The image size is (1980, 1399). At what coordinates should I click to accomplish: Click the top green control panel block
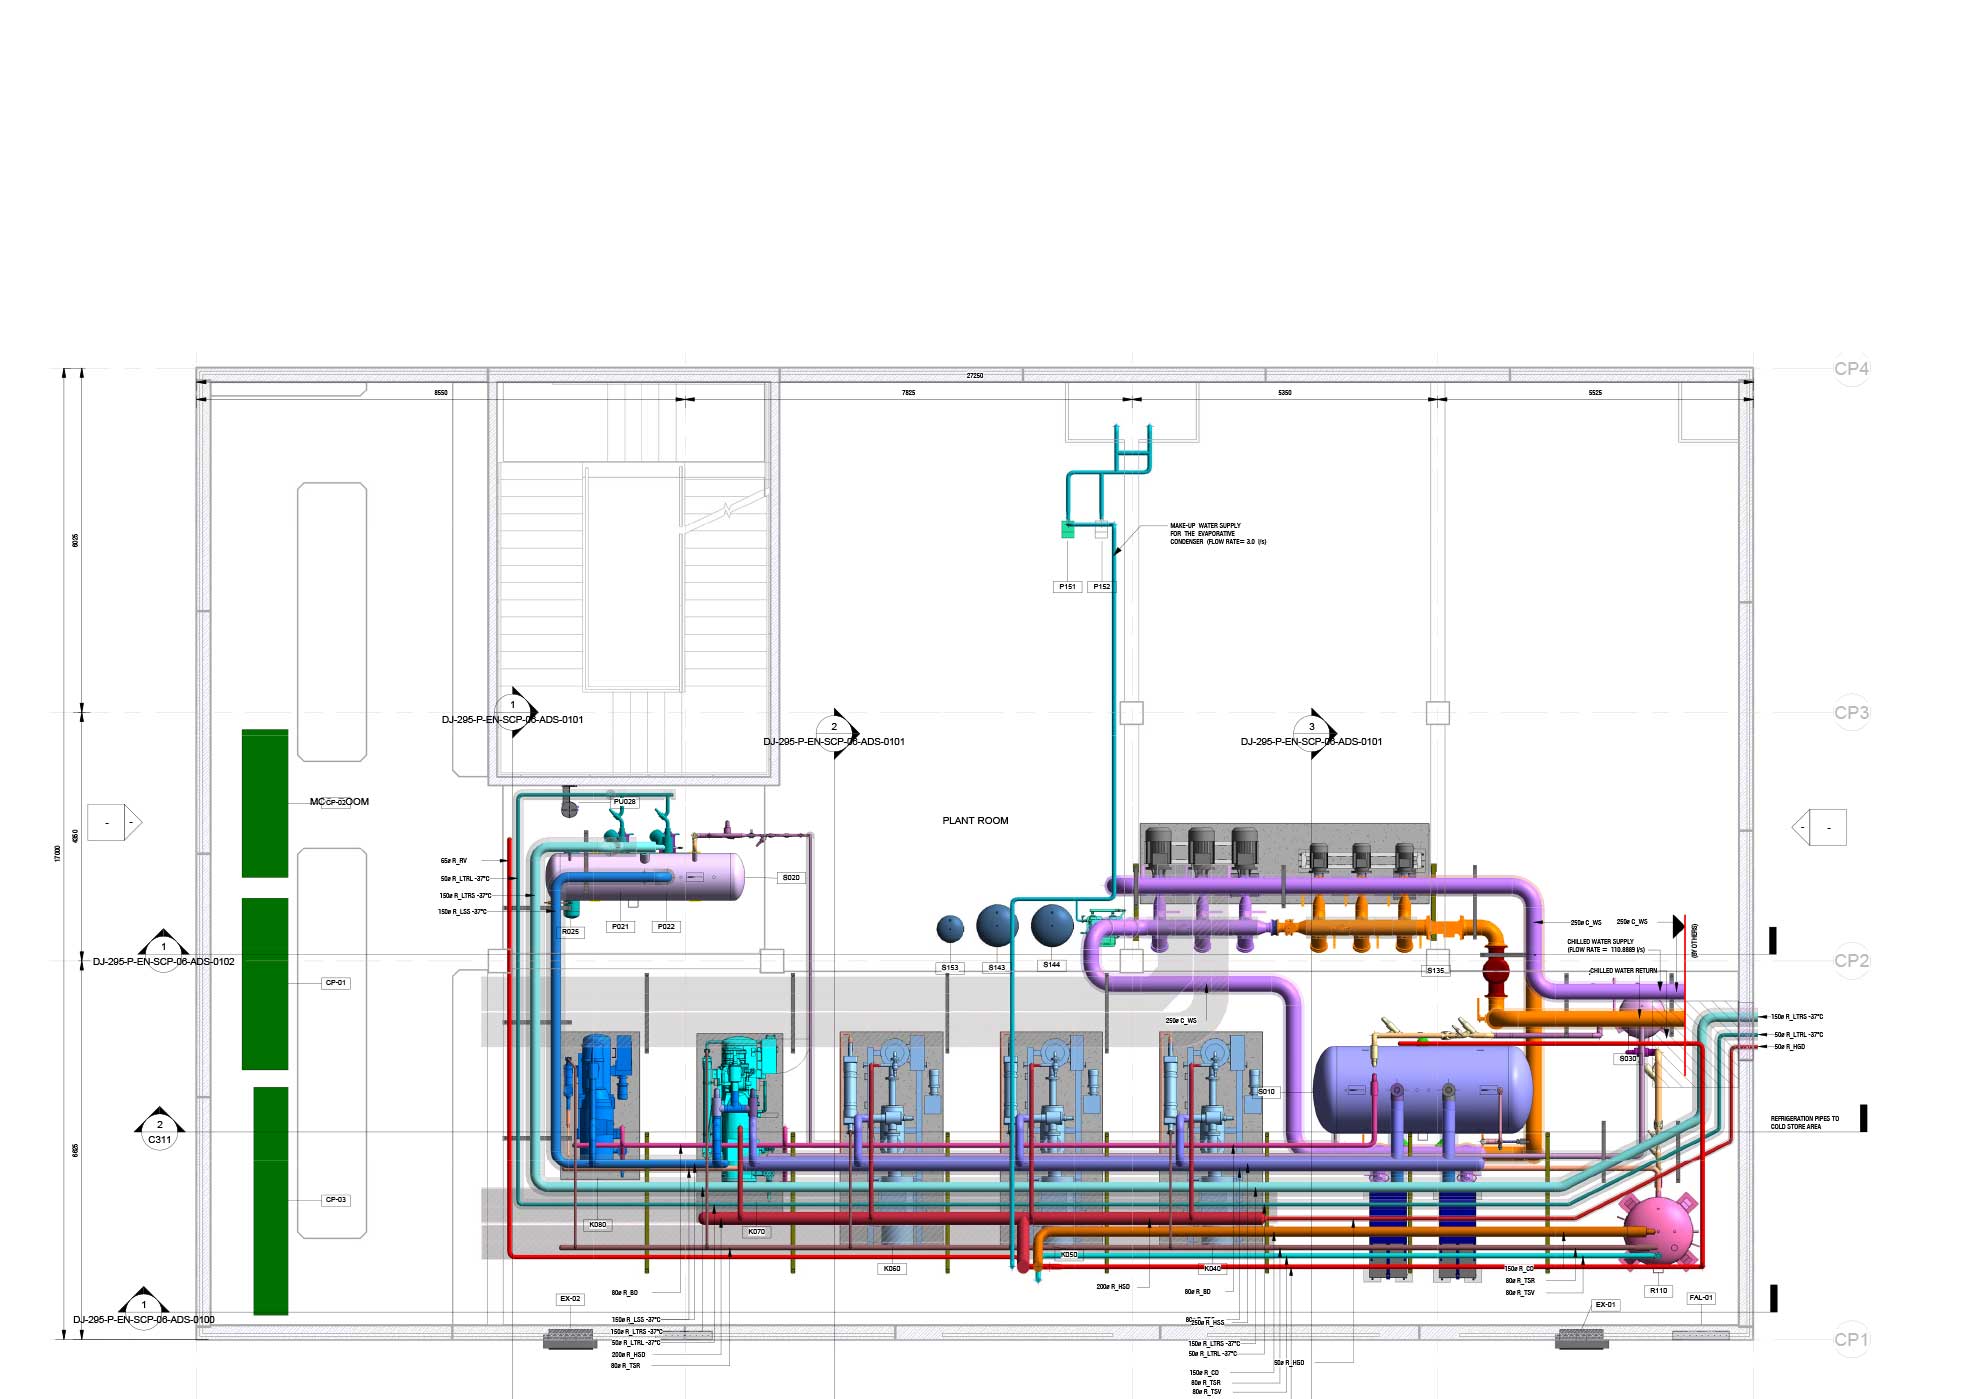[265, 803]
